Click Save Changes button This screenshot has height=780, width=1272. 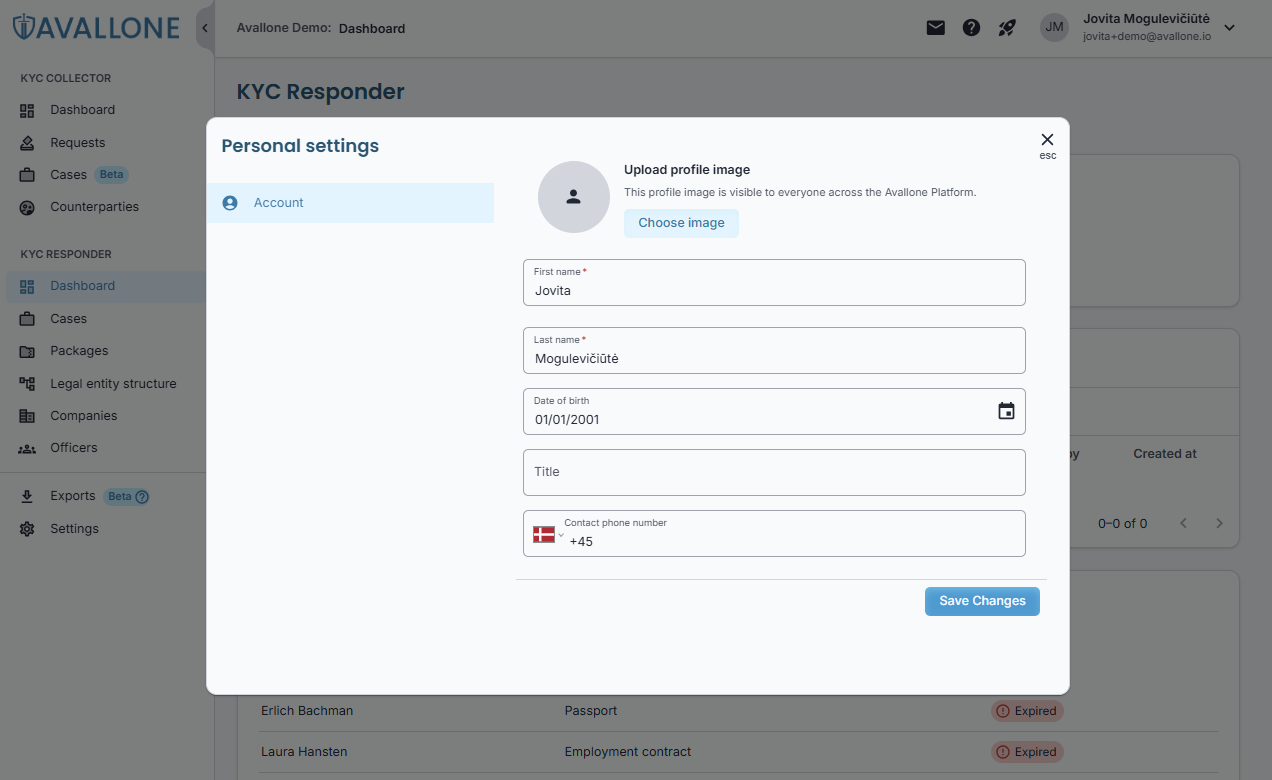click(x=982, y=601)
